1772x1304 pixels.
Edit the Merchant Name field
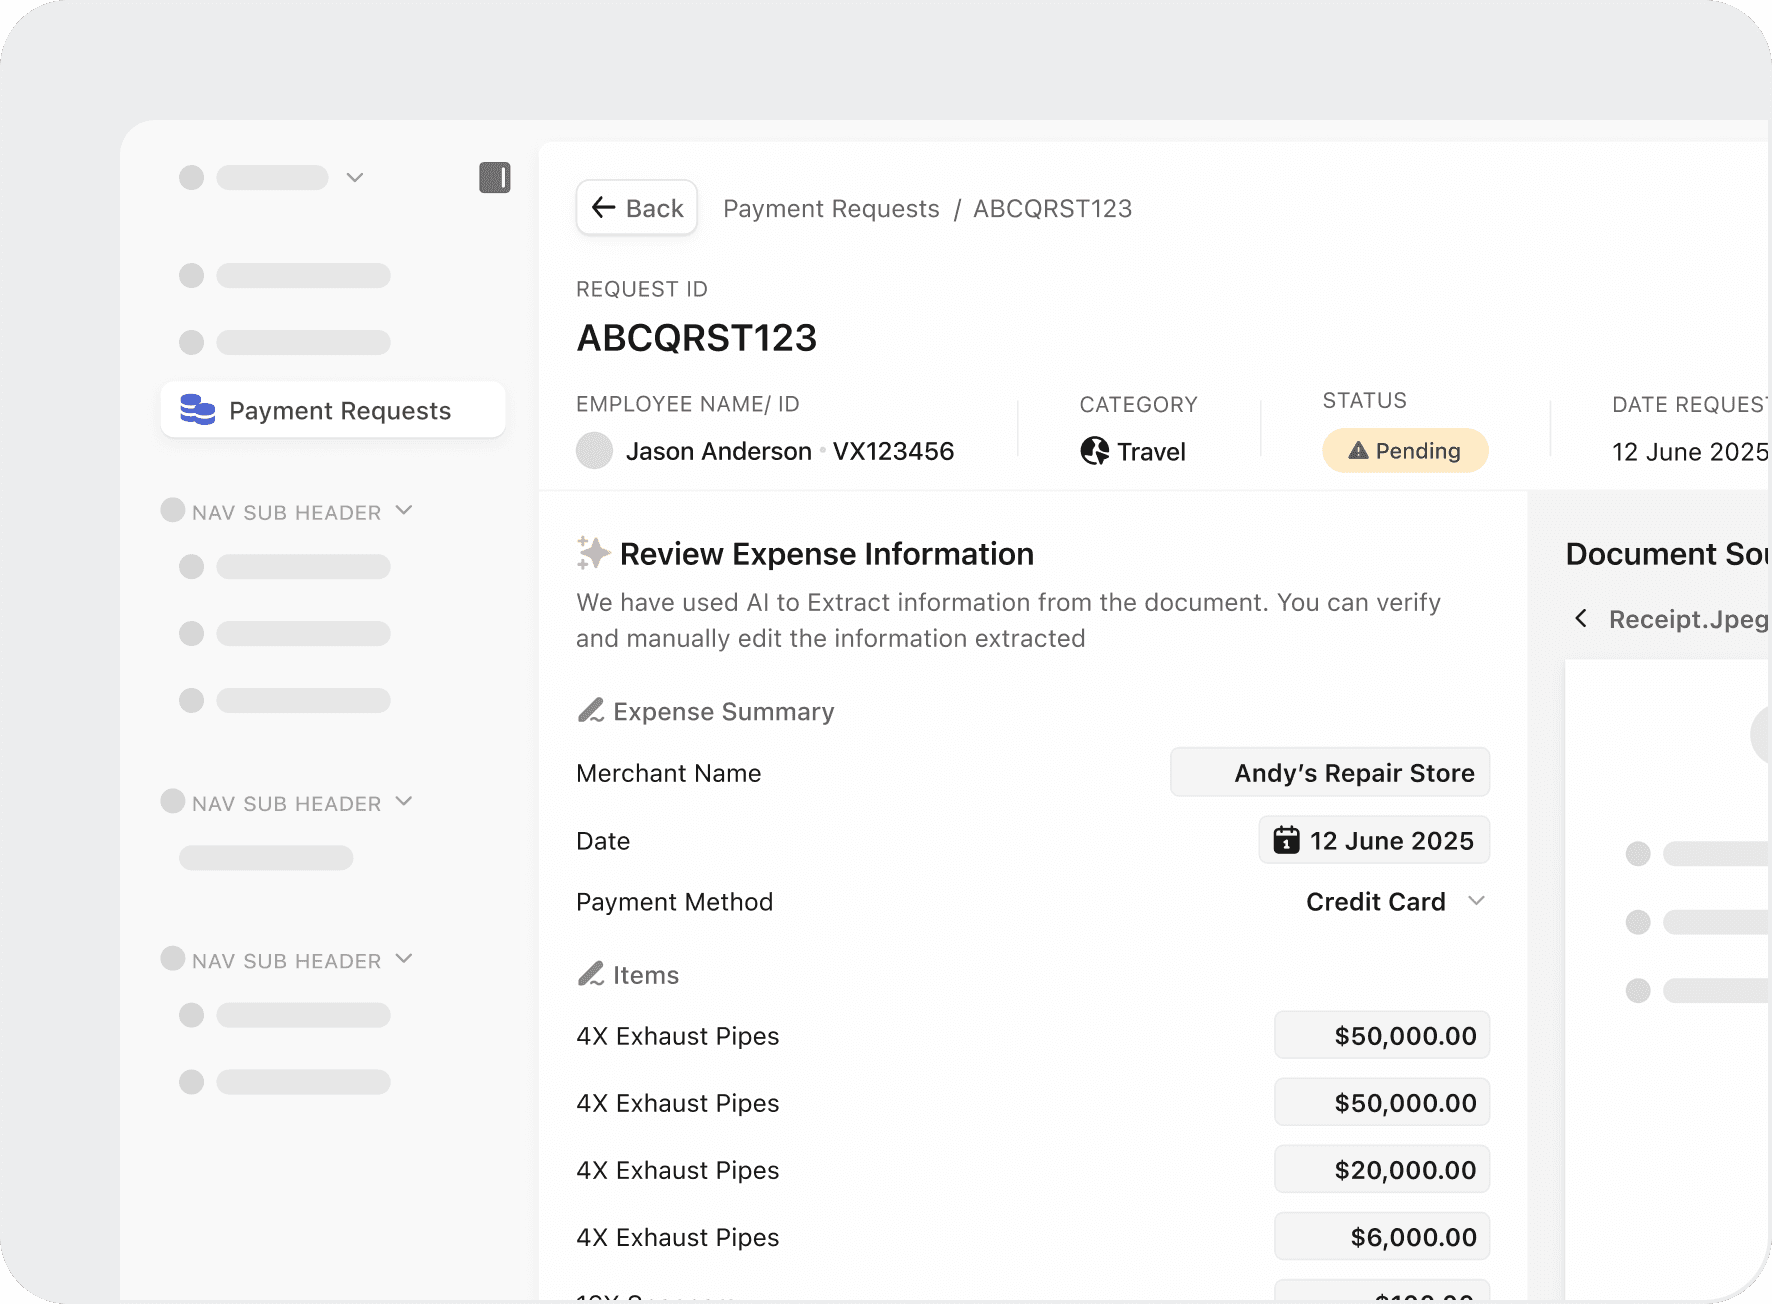[x=1330, y=772]
